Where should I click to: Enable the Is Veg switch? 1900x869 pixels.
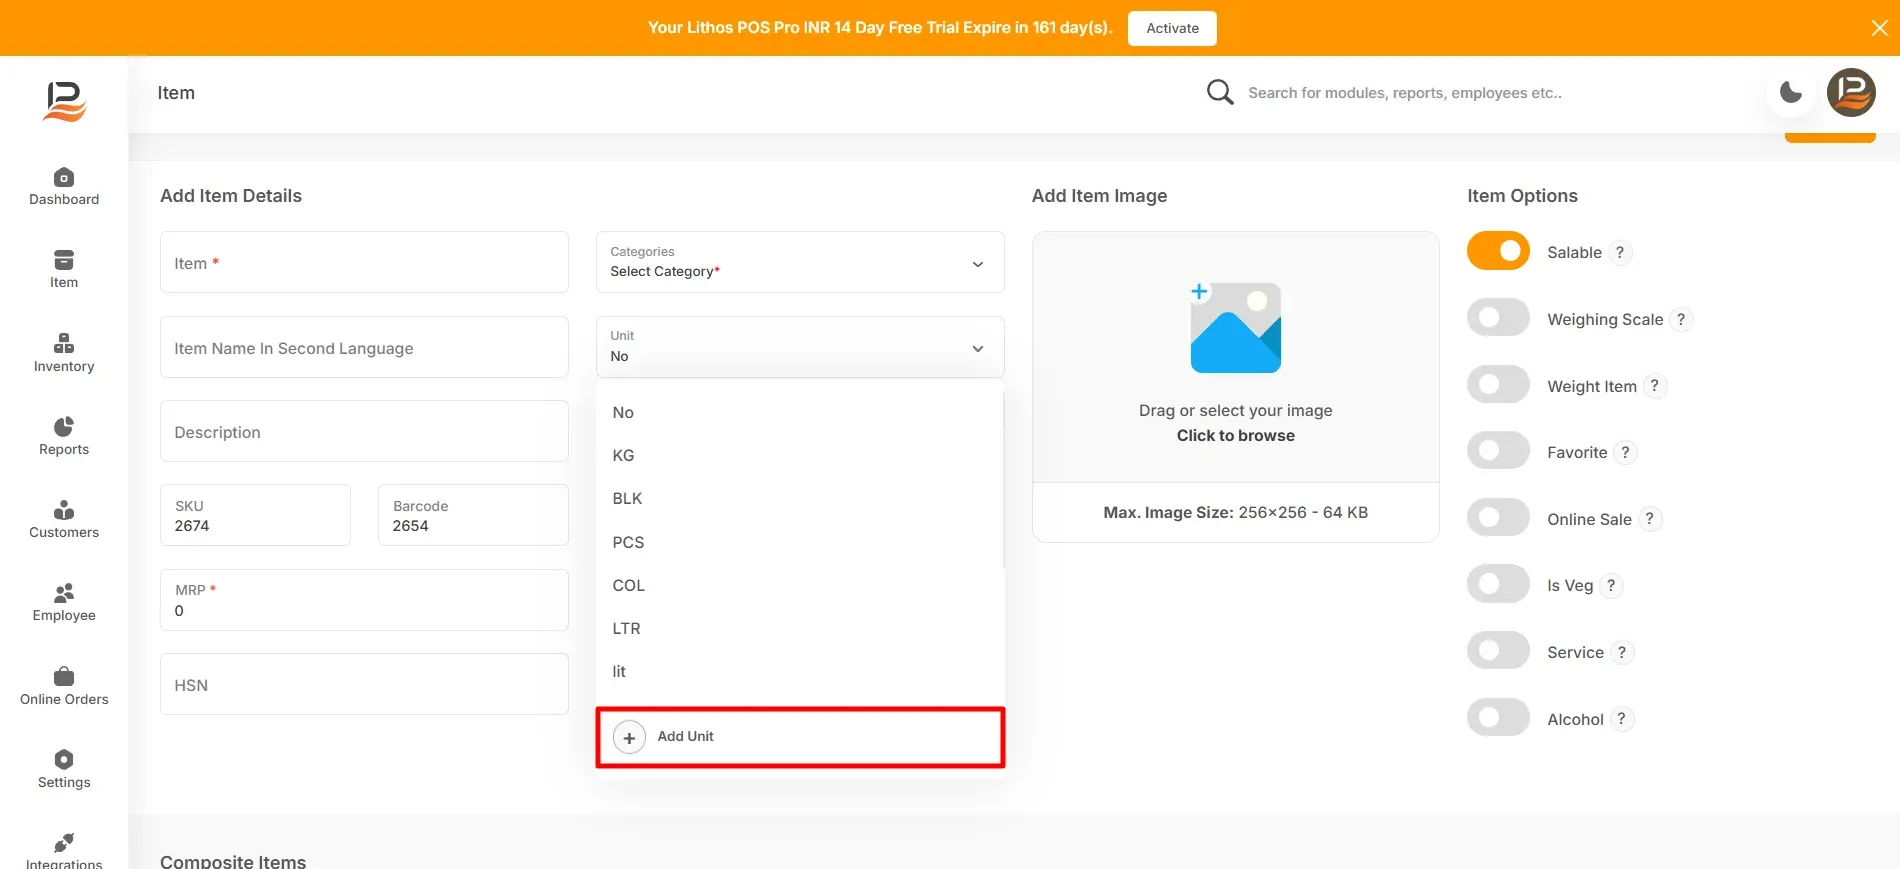point(1498,584)
